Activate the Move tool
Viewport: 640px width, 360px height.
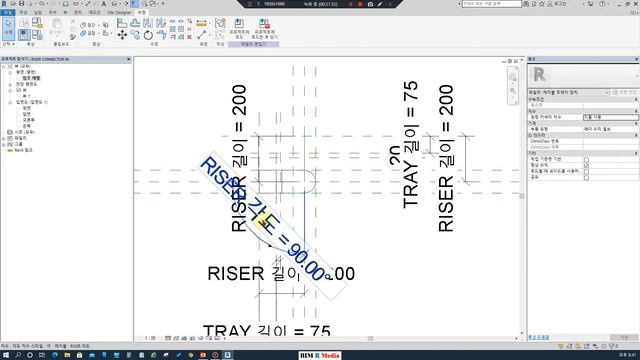coord(122,36)
